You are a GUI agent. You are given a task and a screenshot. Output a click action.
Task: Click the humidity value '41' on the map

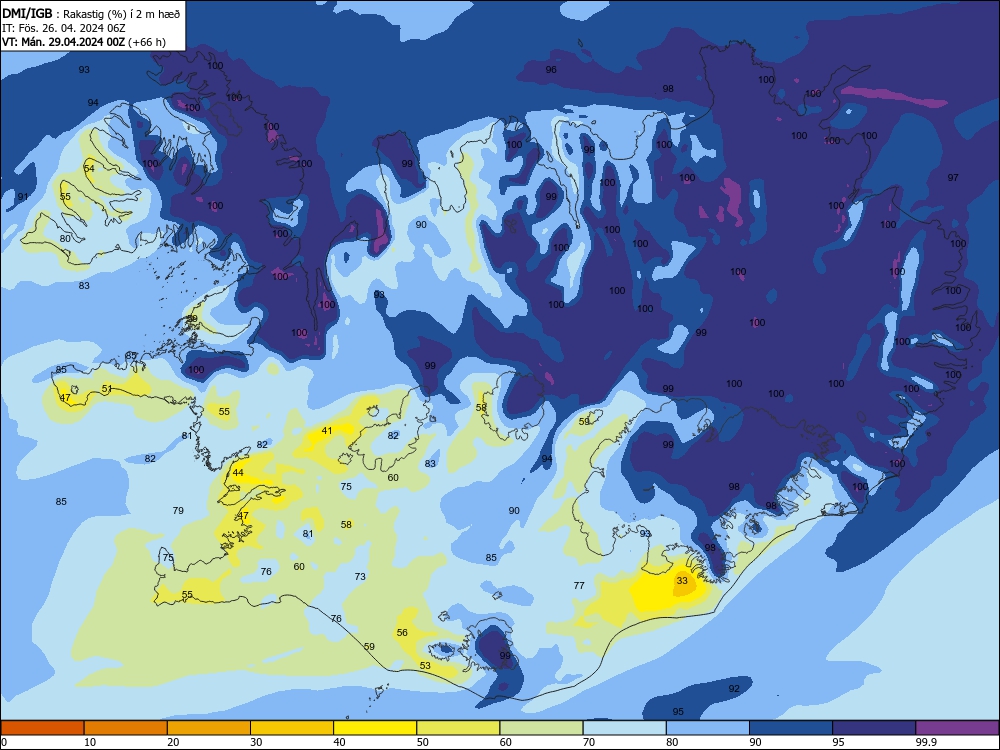pyautogui.click(x=327, y=430)
